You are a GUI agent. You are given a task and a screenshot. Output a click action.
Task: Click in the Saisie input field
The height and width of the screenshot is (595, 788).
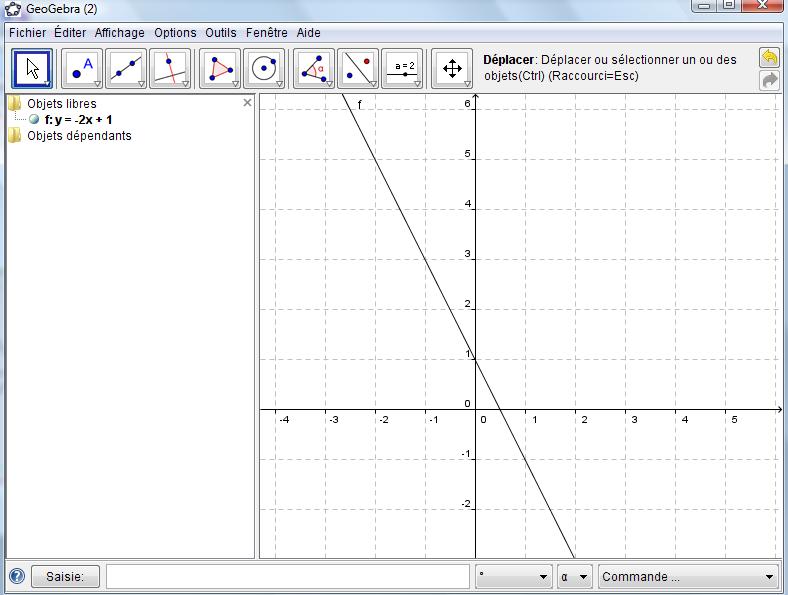pyautogui.click(x=288, y=576)
